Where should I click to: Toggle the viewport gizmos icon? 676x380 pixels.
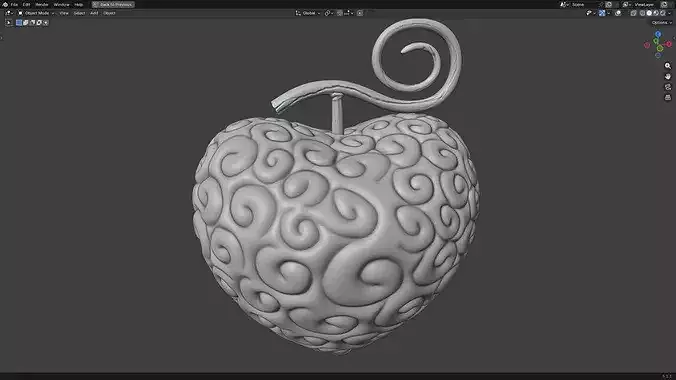(602, 13)
